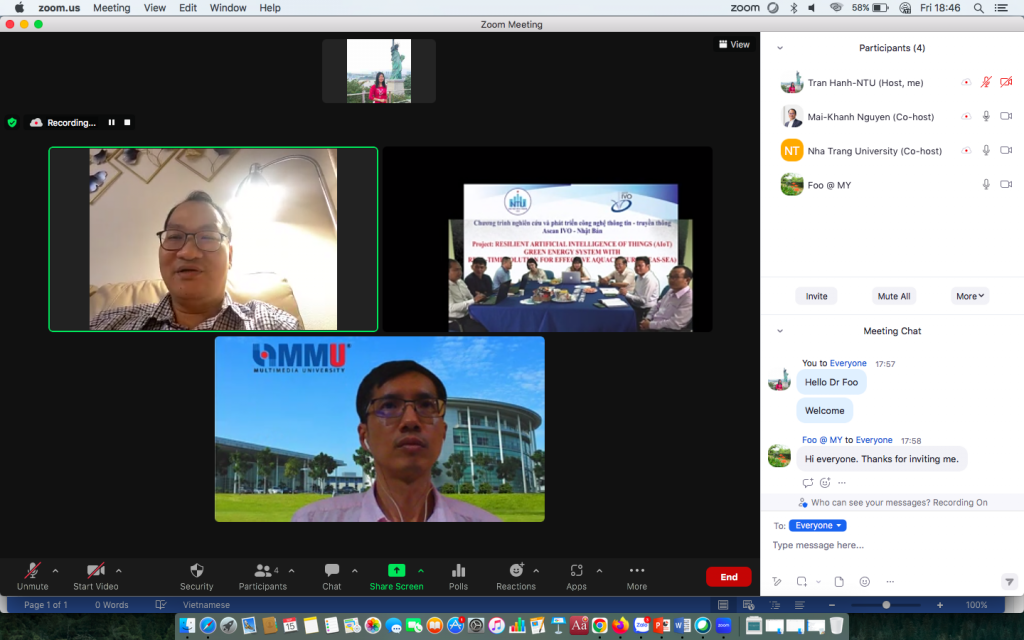
Task: Launch Polls from the meeting toolbar
Action: click(458, 570)
